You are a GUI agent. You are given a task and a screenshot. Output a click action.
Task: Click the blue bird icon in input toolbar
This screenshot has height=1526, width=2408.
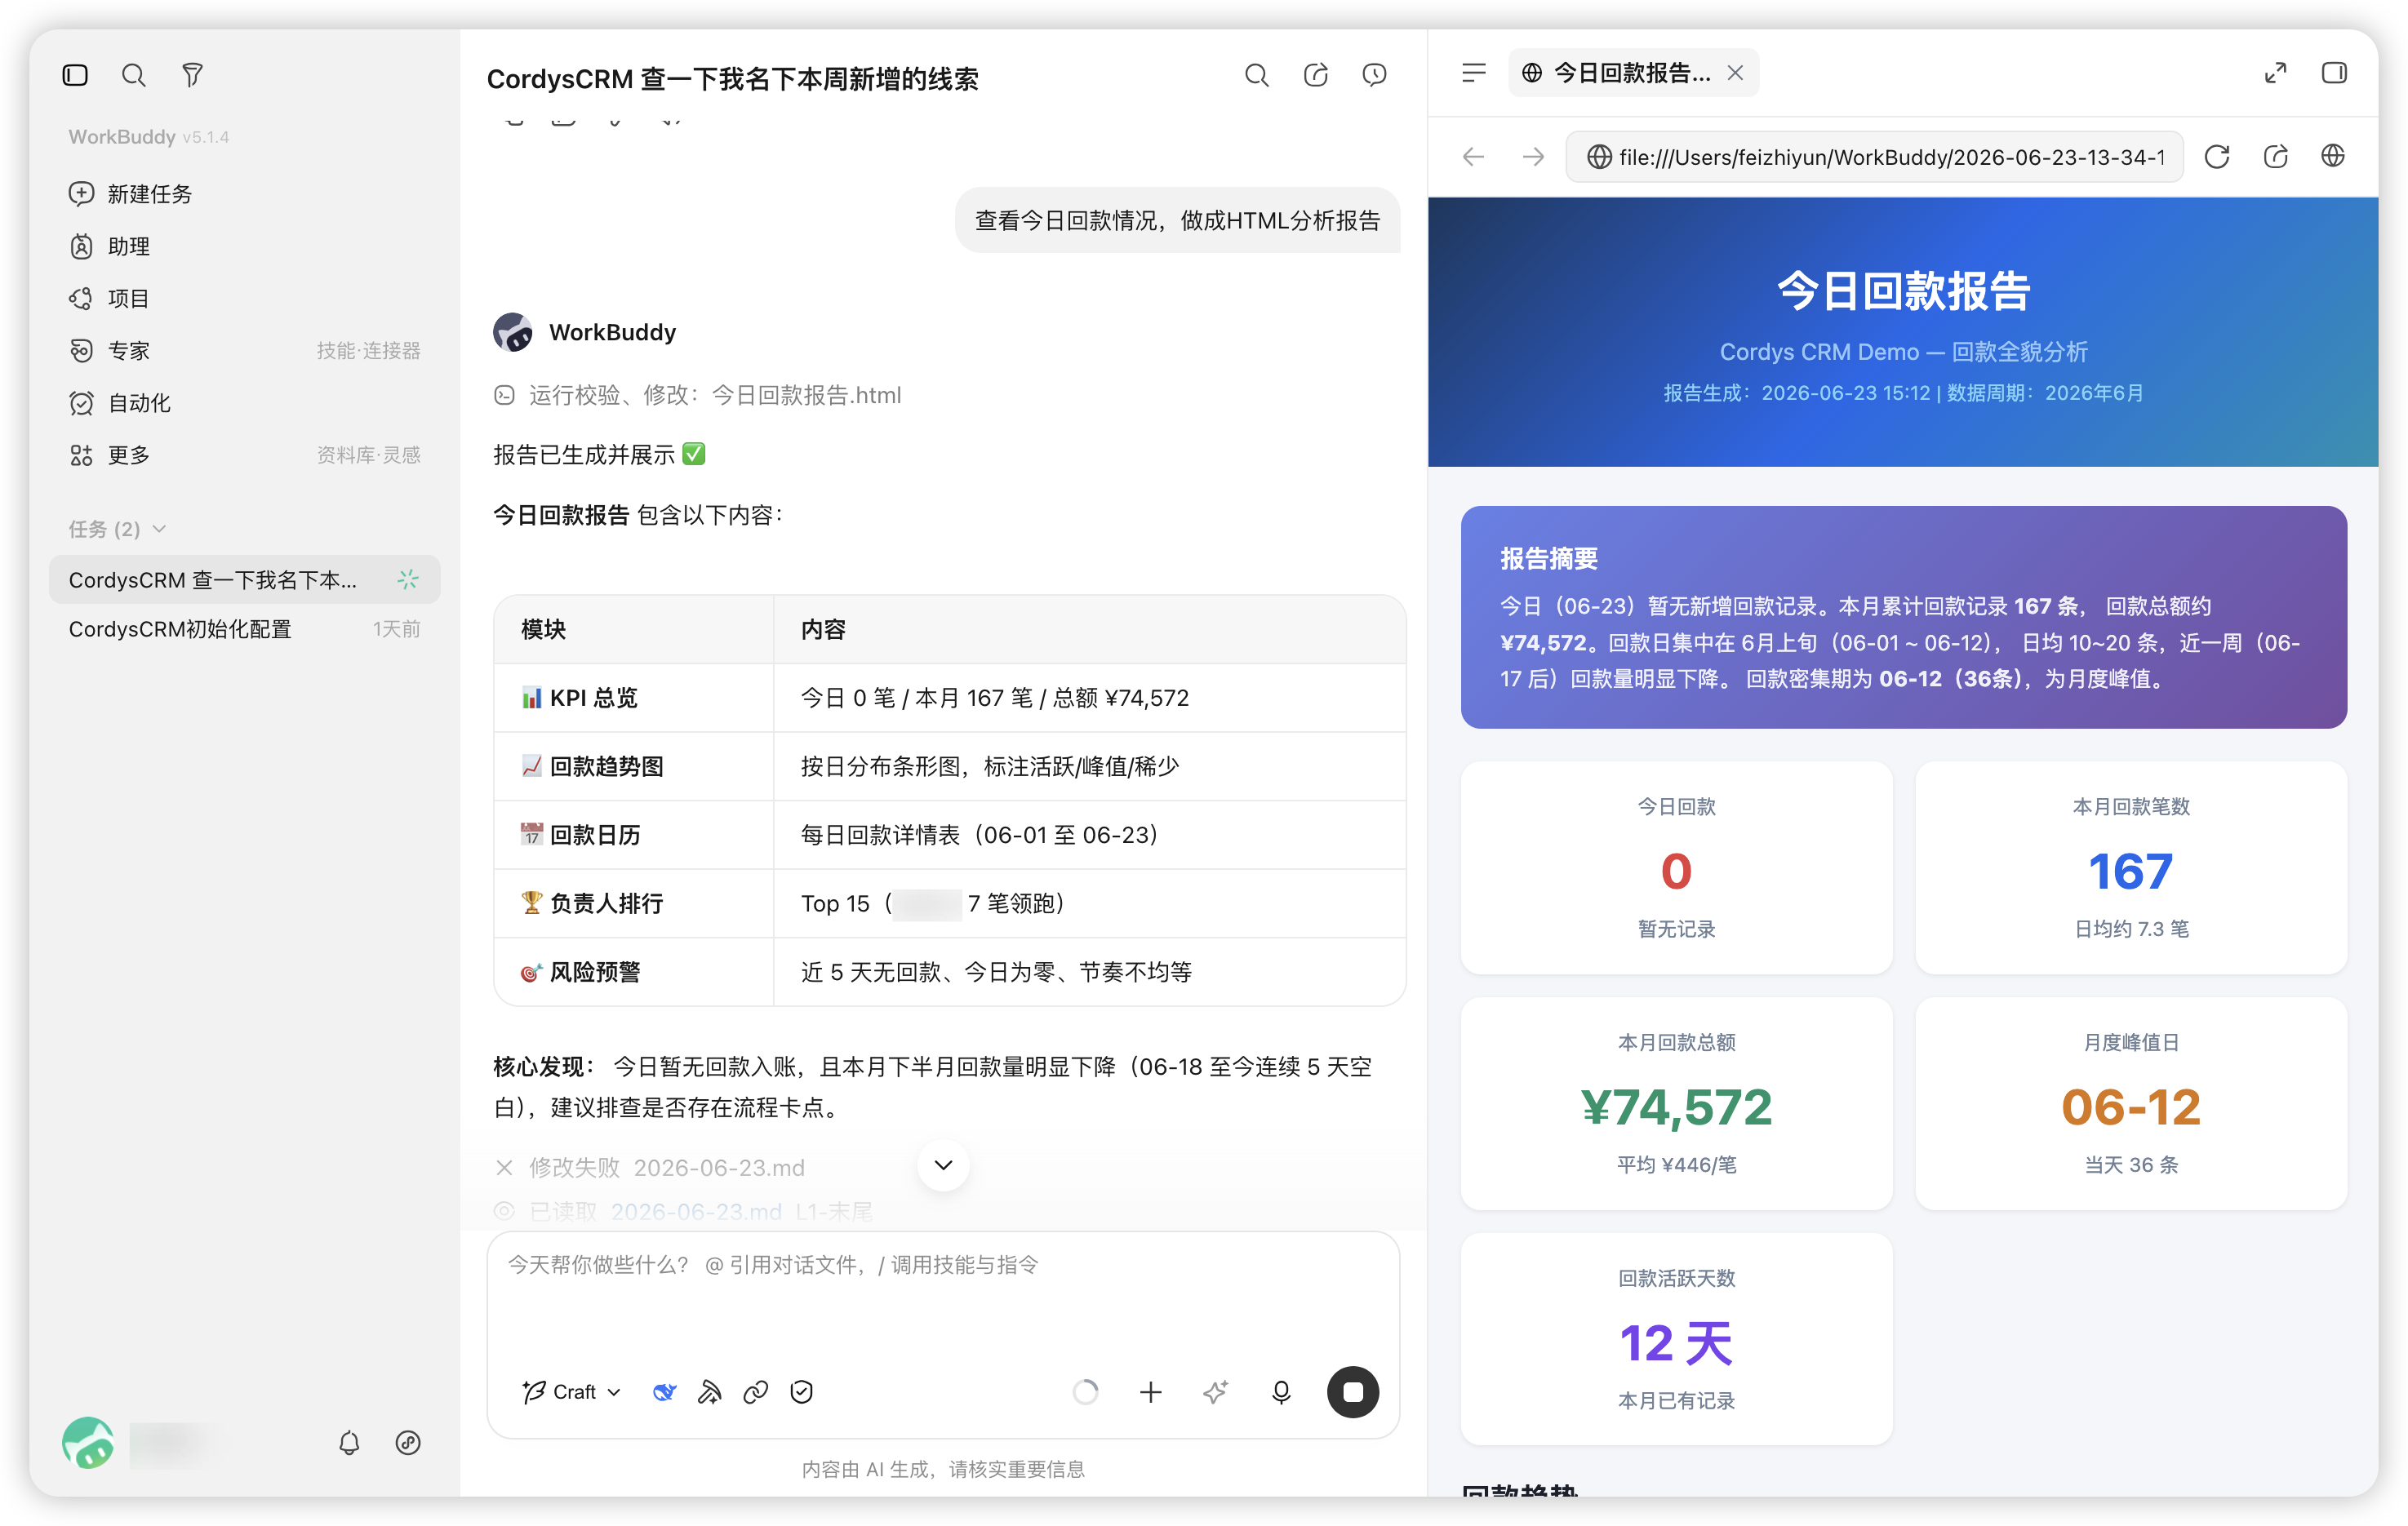(x=664, y=1392)
